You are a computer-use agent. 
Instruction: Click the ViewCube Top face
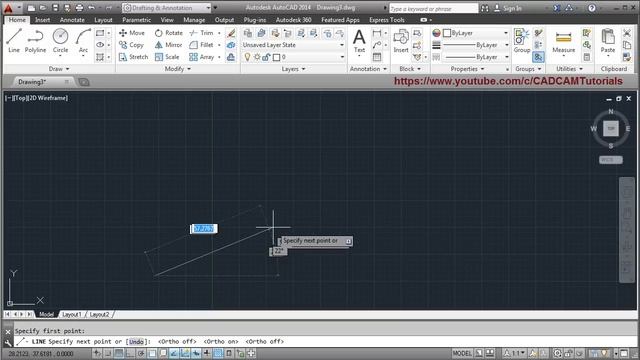(611, 128)
